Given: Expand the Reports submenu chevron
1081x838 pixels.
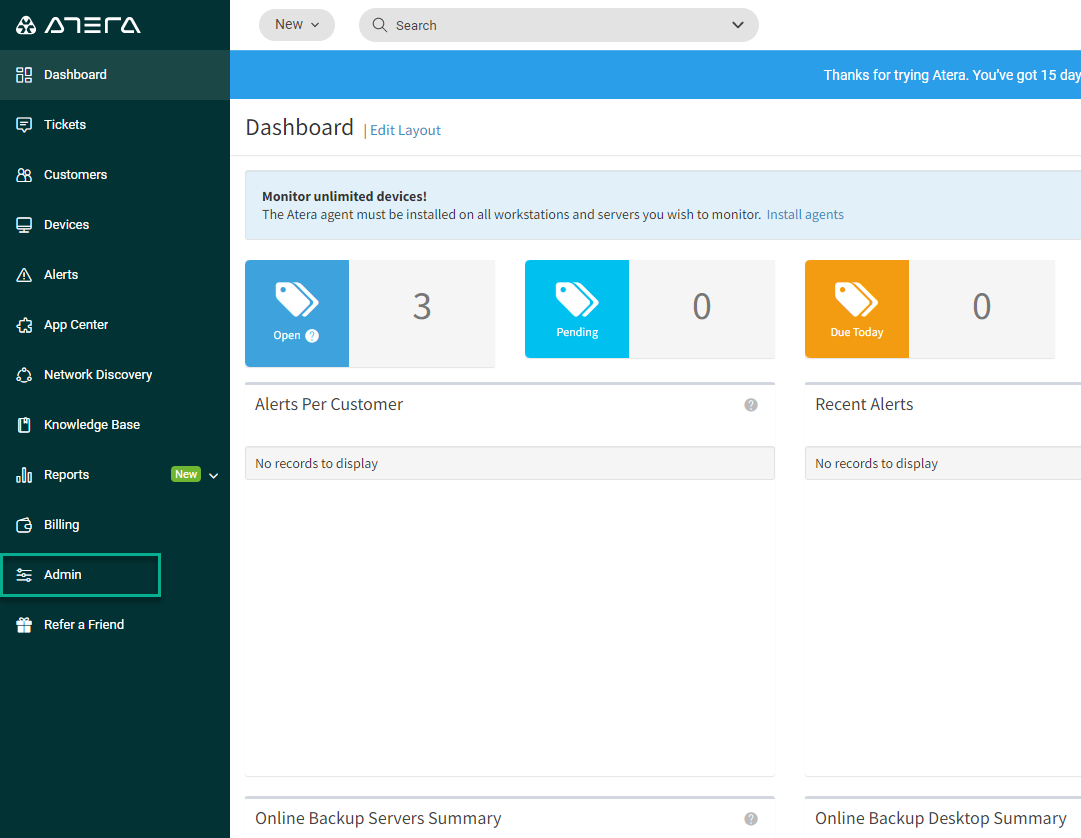Looking at the screenshot, I should pos(214,476).
